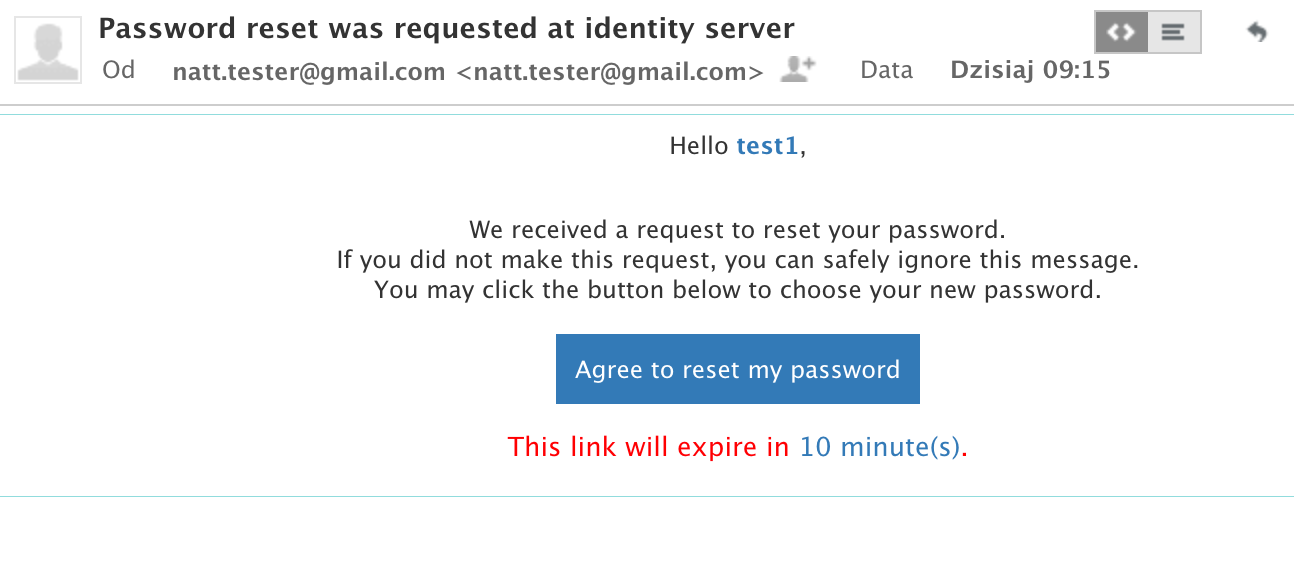Select the email subject heading
Screen dimensions: 1294x572
[x=447, y=28]
